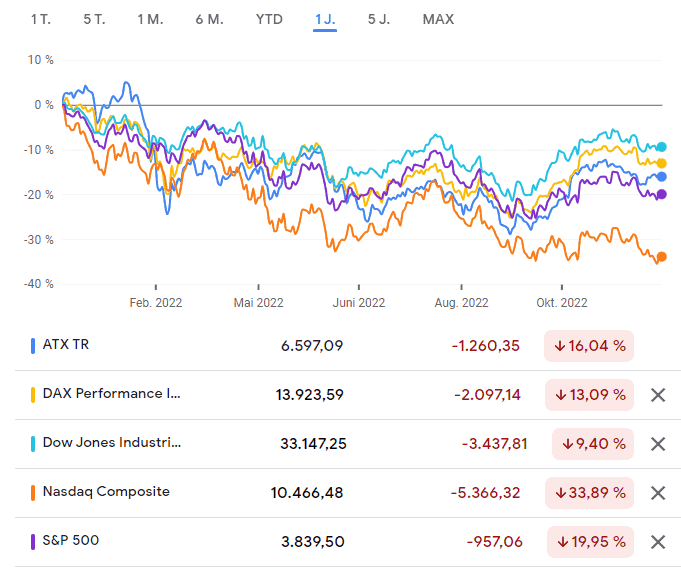
Task: Click the 10 % y-axis label
Action: click(x=40, y=60)
